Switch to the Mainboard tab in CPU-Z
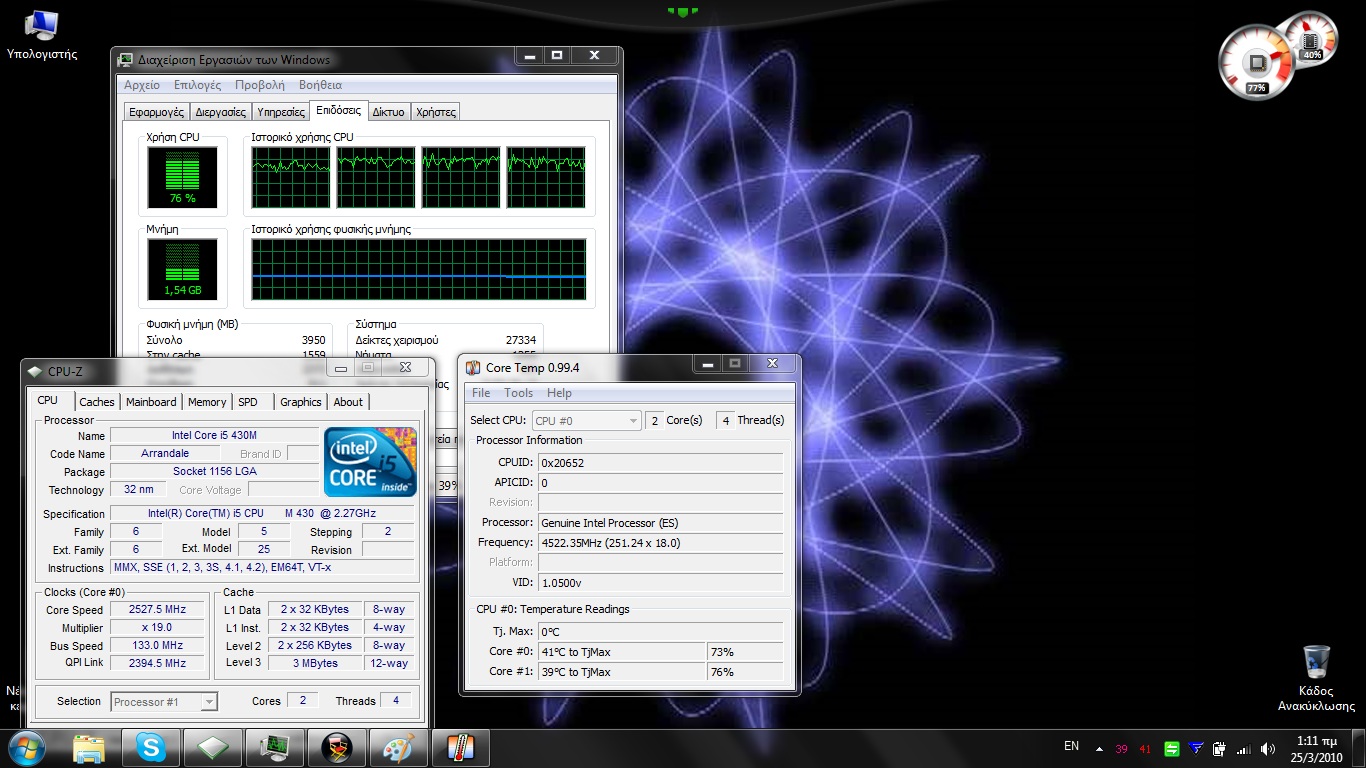Viewport: 1366px width, 768px height. click(151, 402)
